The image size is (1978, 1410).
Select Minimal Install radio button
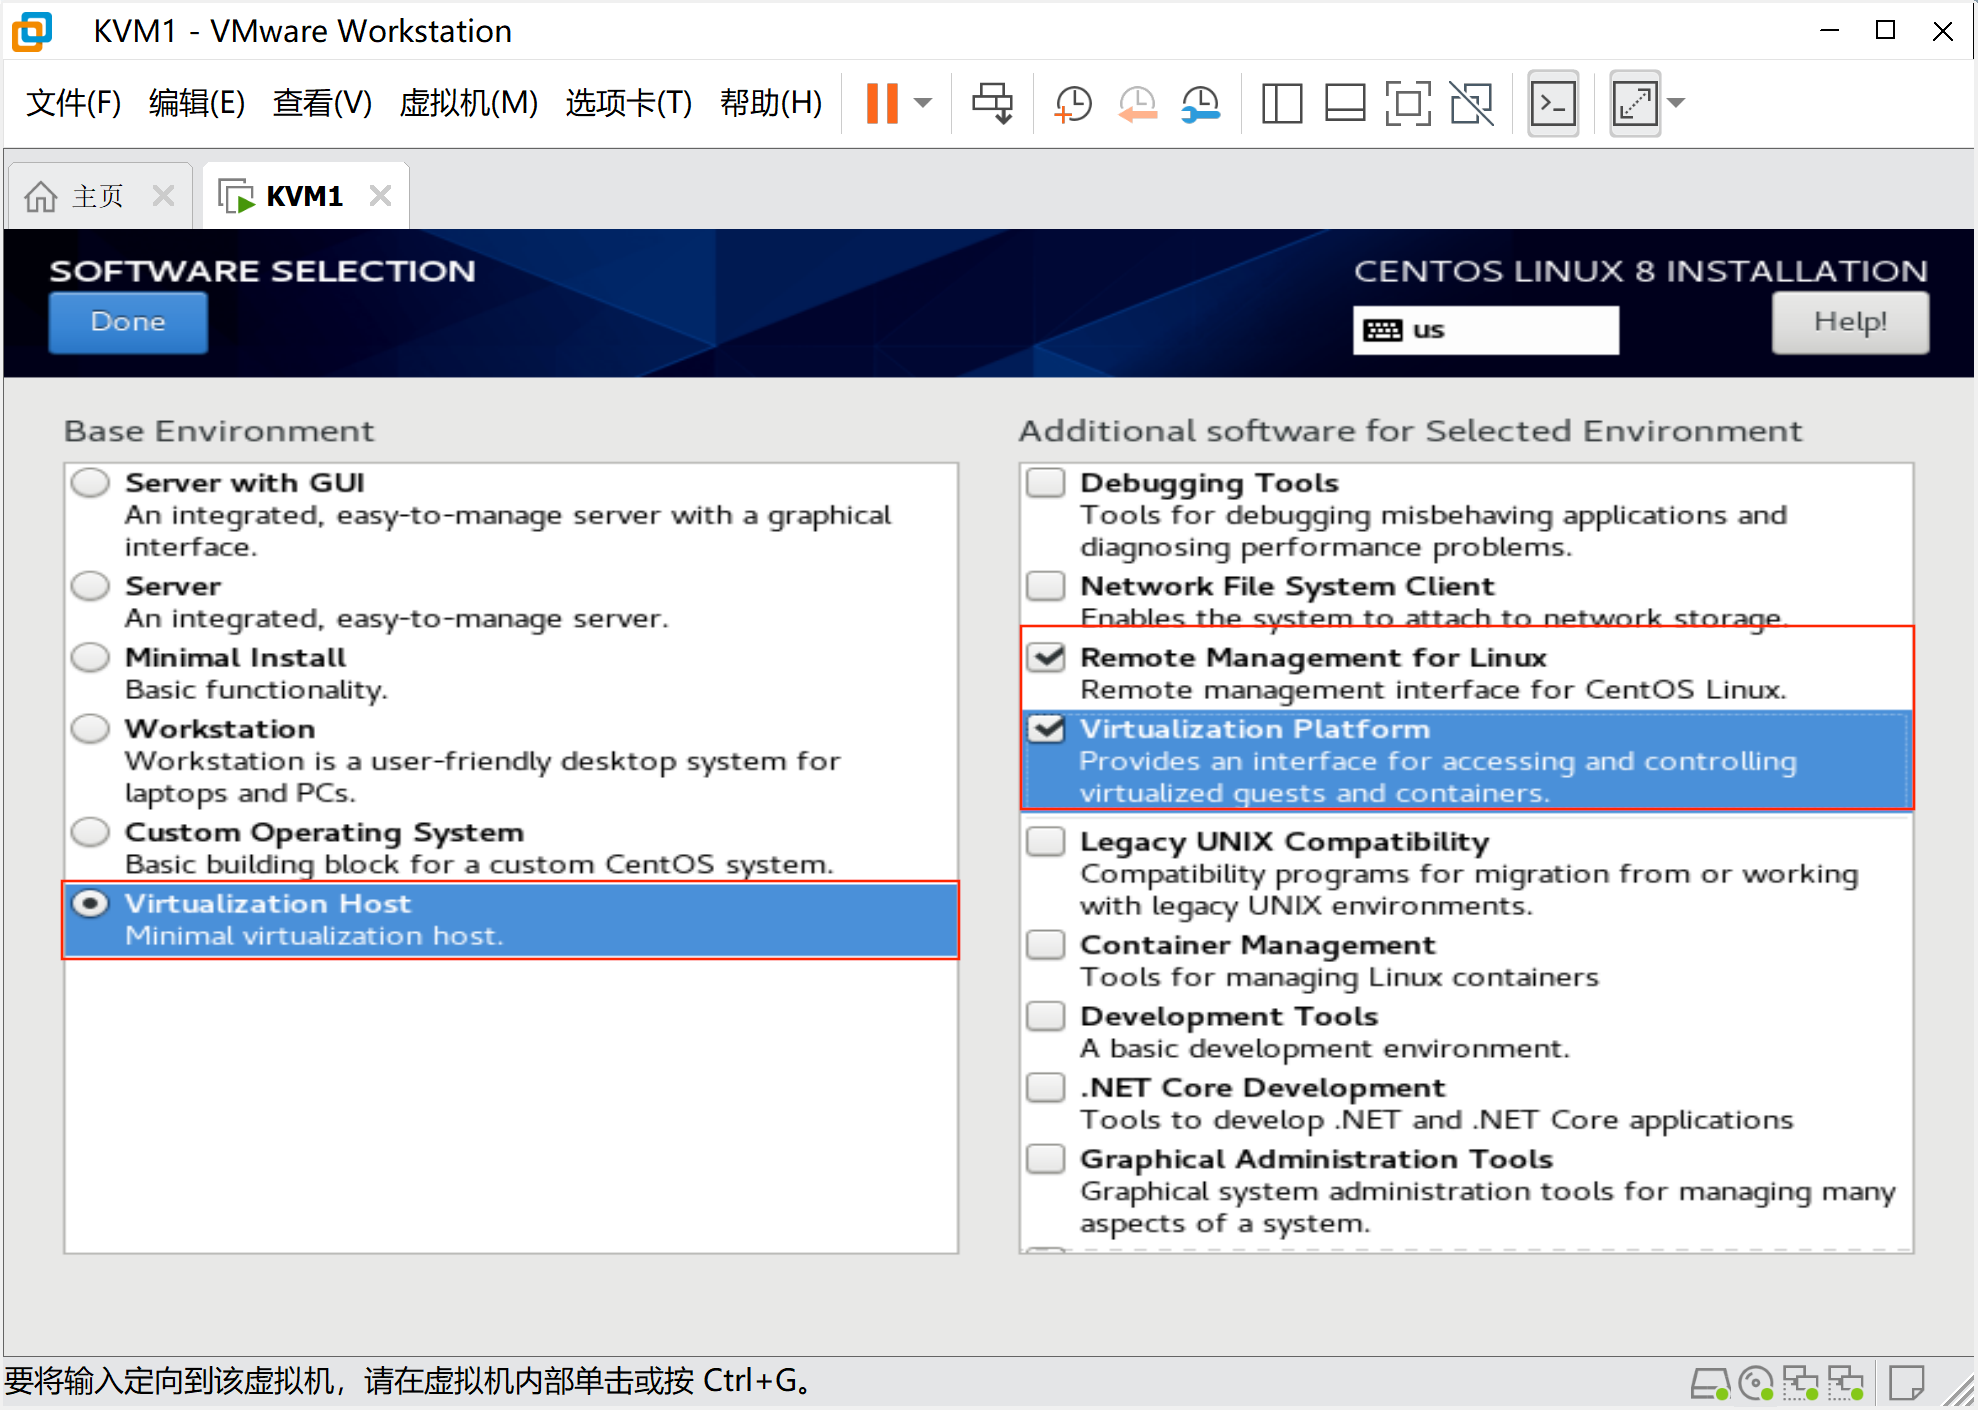coord(90,658)
